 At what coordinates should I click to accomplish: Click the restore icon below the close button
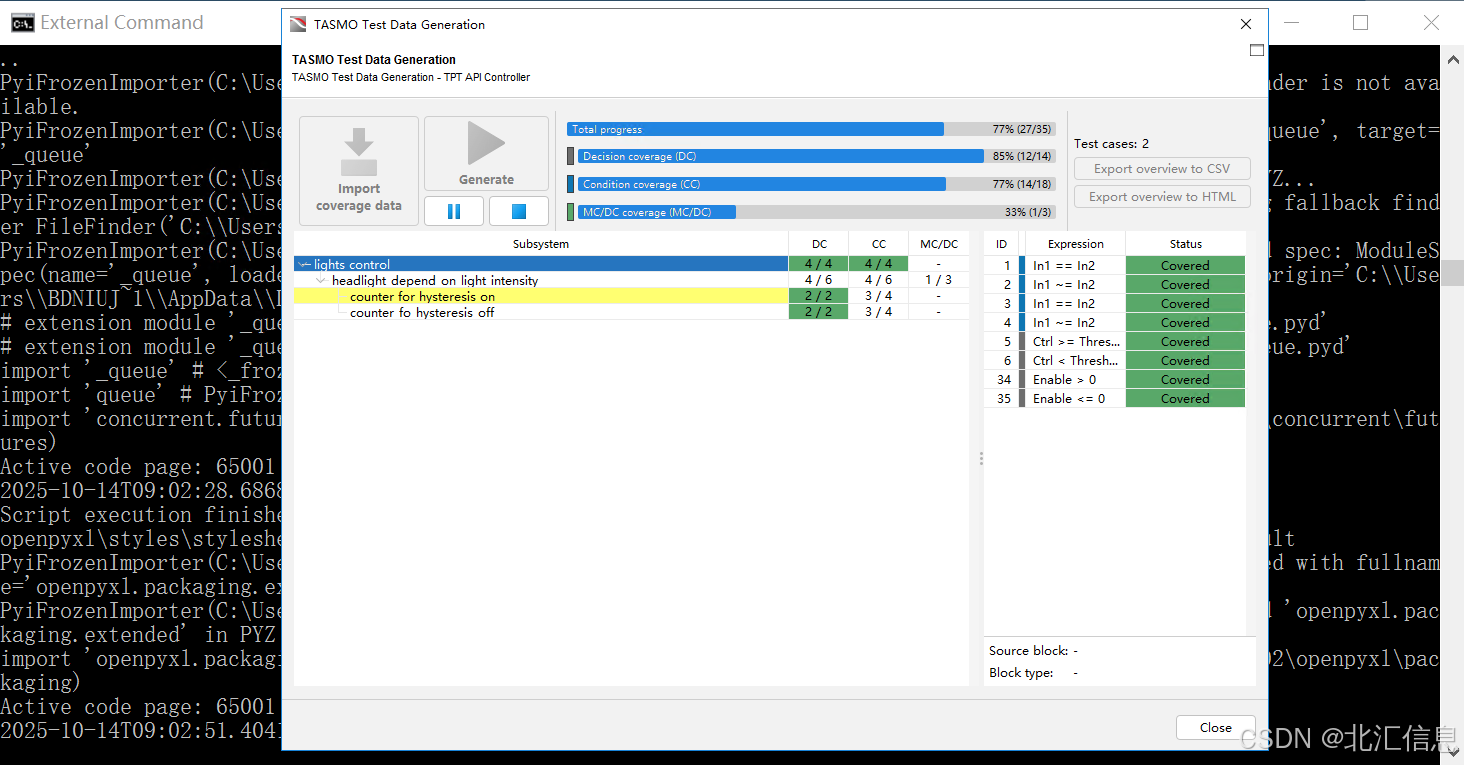1257,50
